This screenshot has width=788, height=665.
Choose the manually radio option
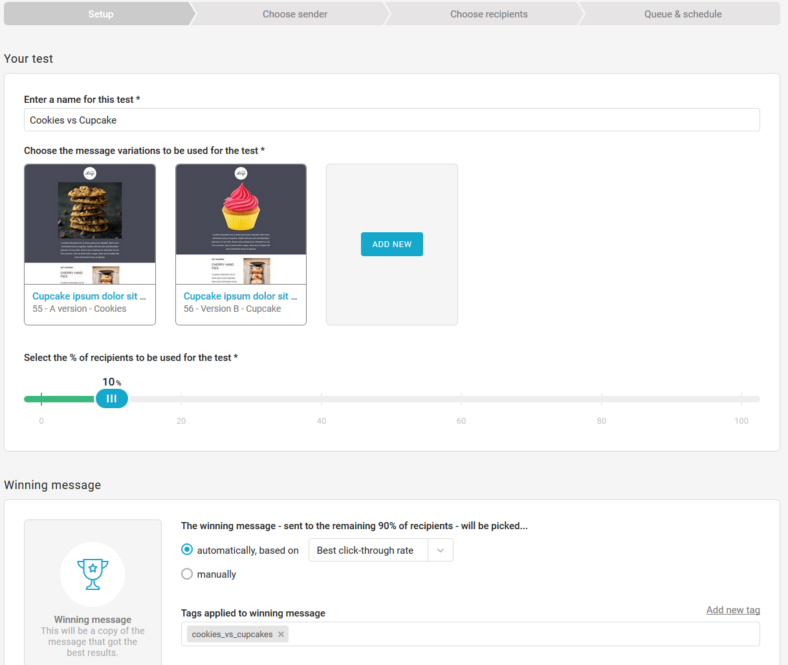point(187,574)
